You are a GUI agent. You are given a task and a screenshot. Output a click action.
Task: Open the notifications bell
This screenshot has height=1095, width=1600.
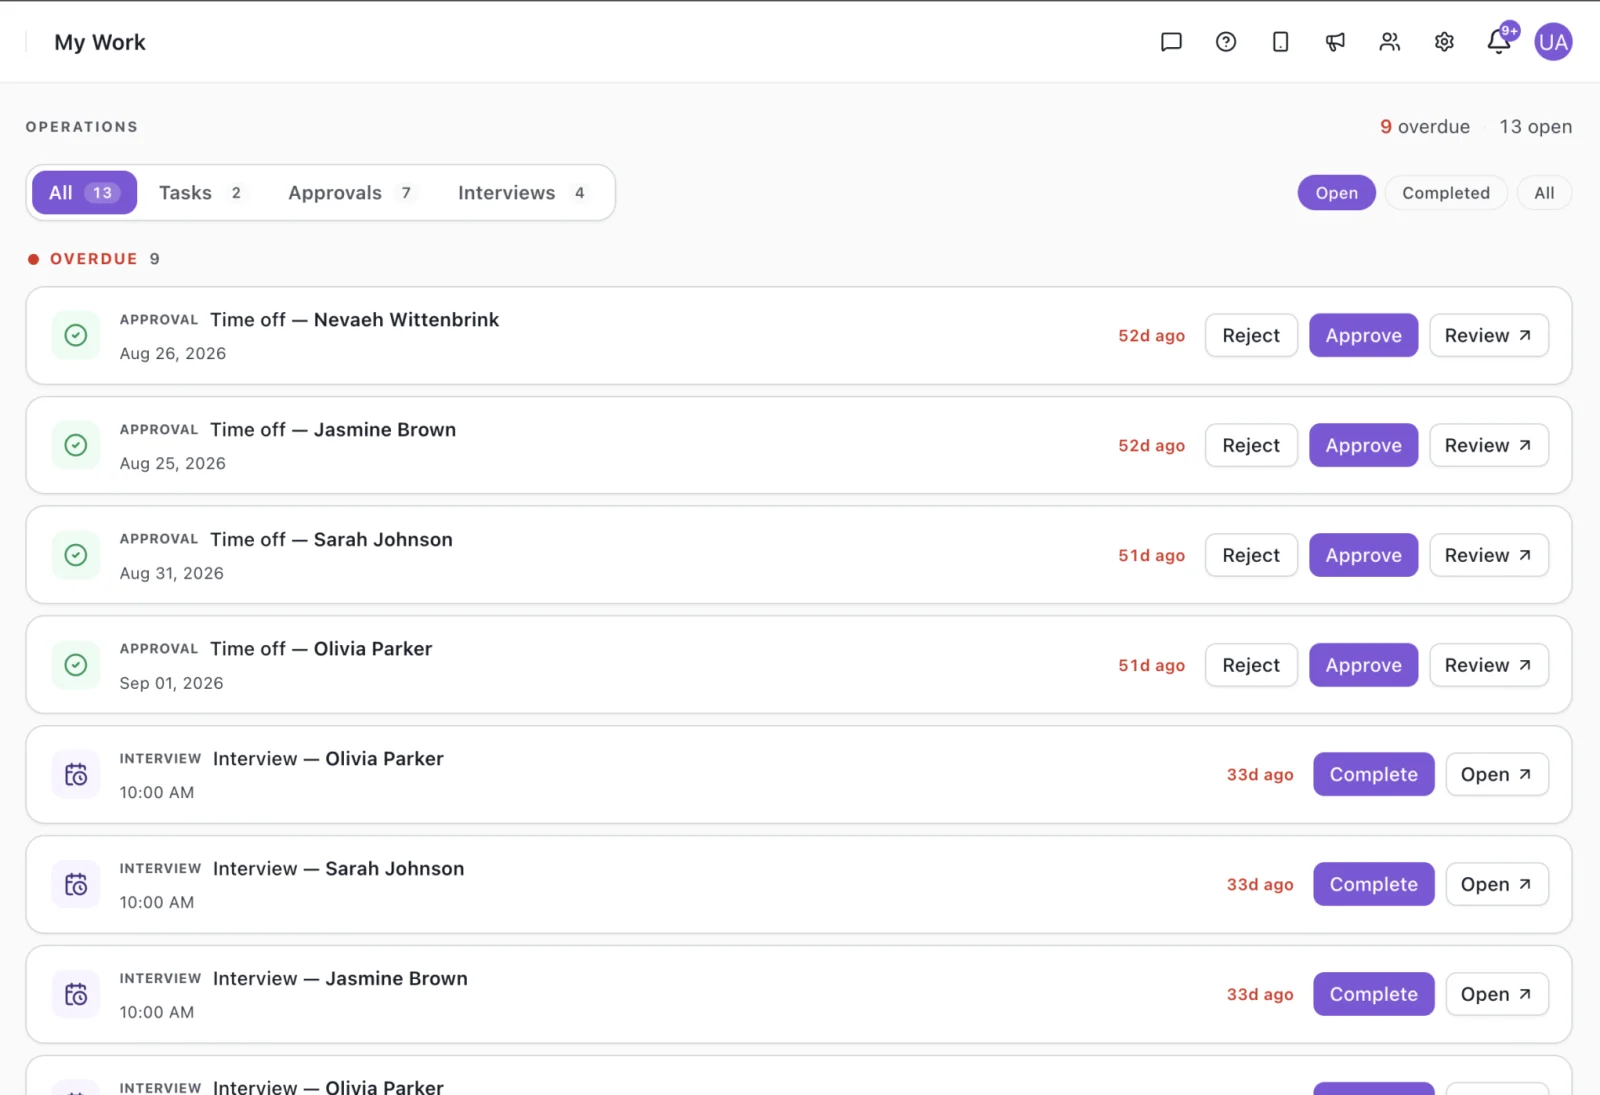point(1499,42)
